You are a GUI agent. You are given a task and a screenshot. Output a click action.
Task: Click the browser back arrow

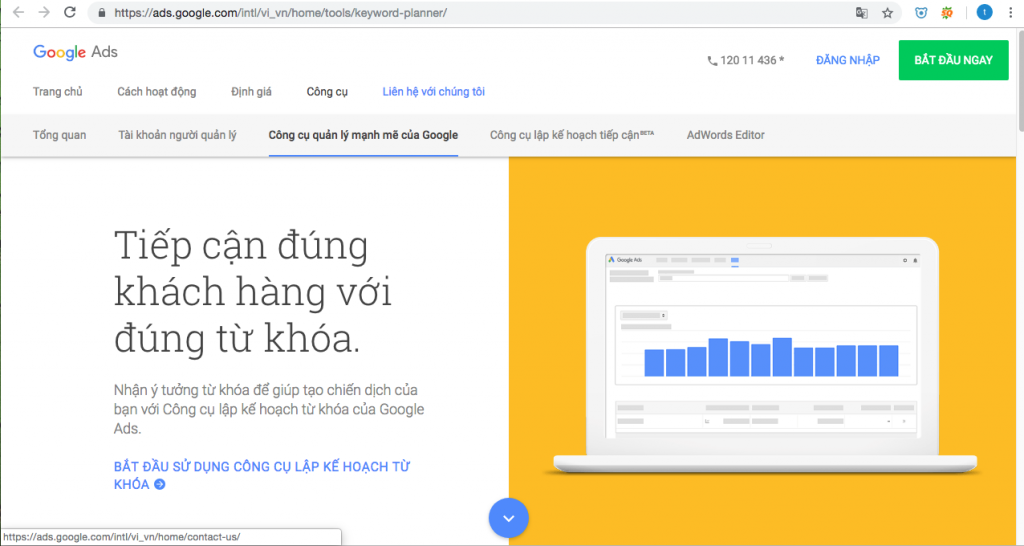[18, 13]
